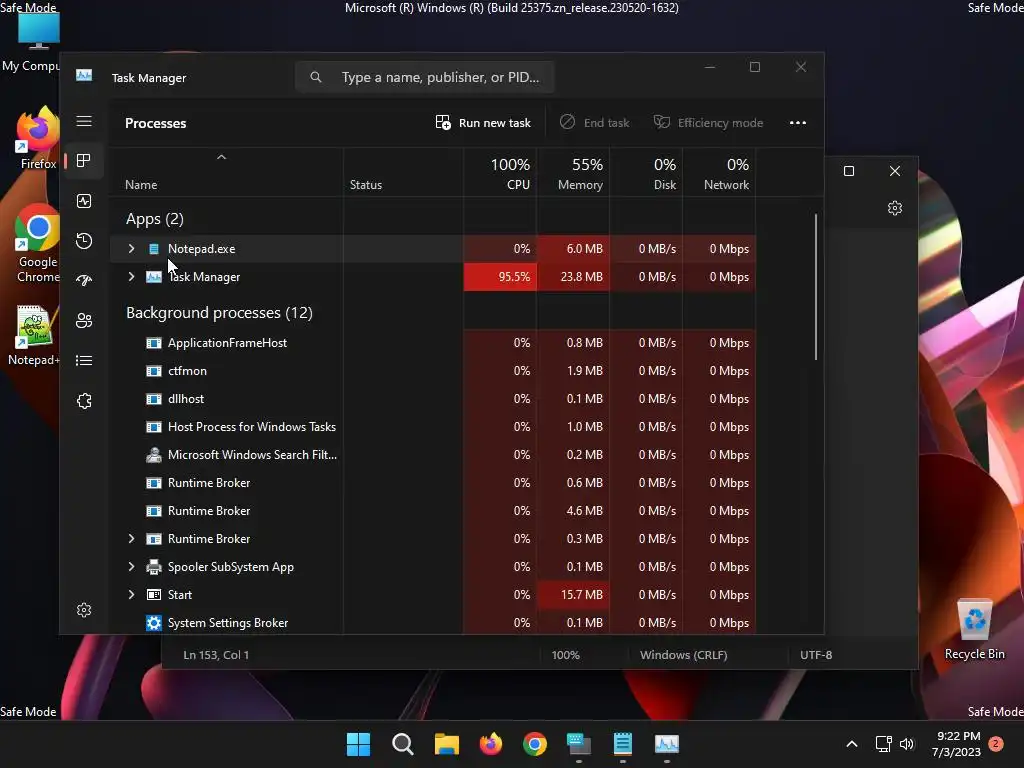The width and height of the screenshot is (1024, 768).
Task: Sort by the Status column header
Action: point(404,172)
